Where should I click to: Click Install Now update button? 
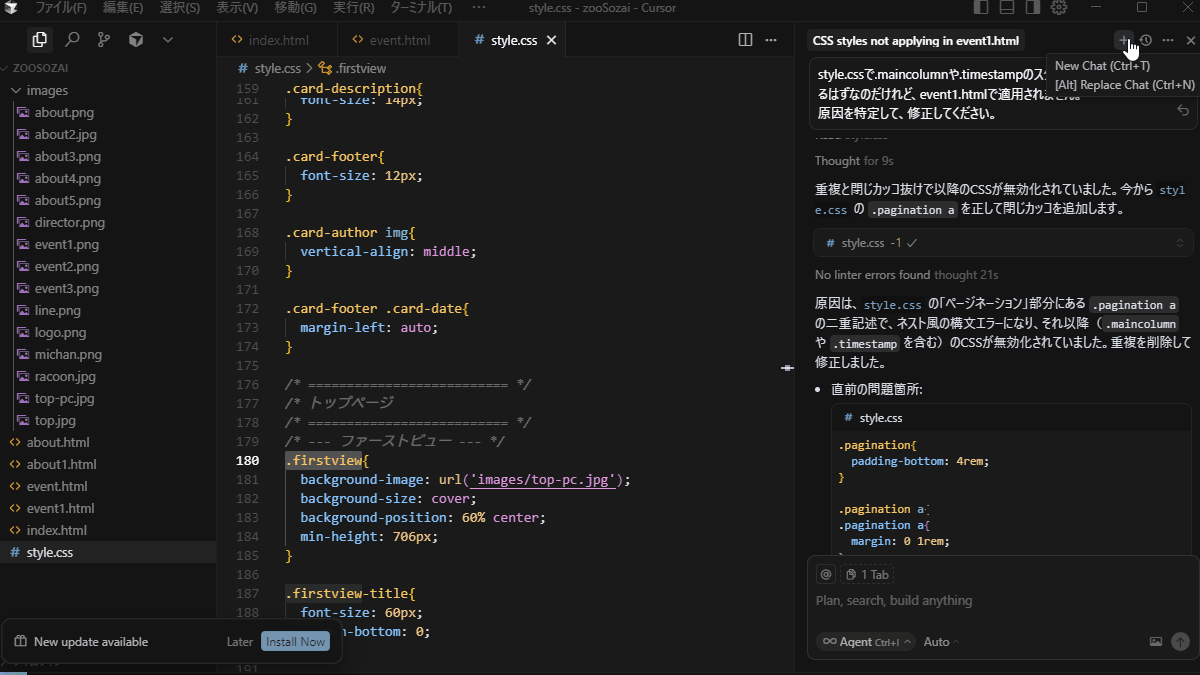click(295, 642)
